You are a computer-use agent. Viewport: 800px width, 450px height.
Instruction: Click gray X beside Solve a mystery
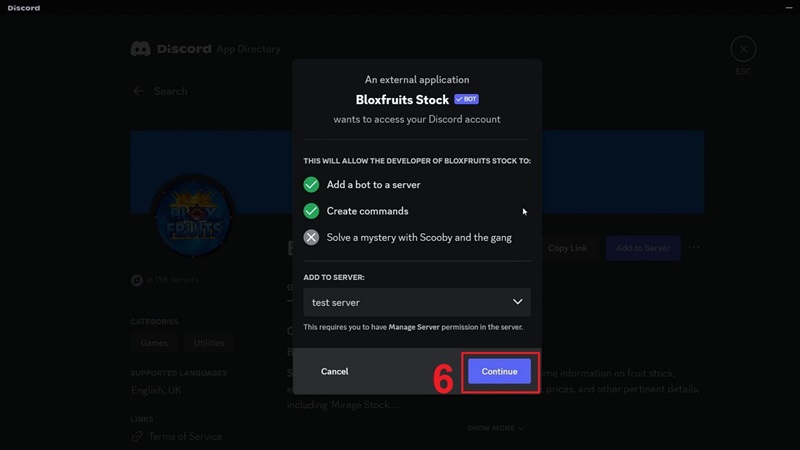pos(311,237)
